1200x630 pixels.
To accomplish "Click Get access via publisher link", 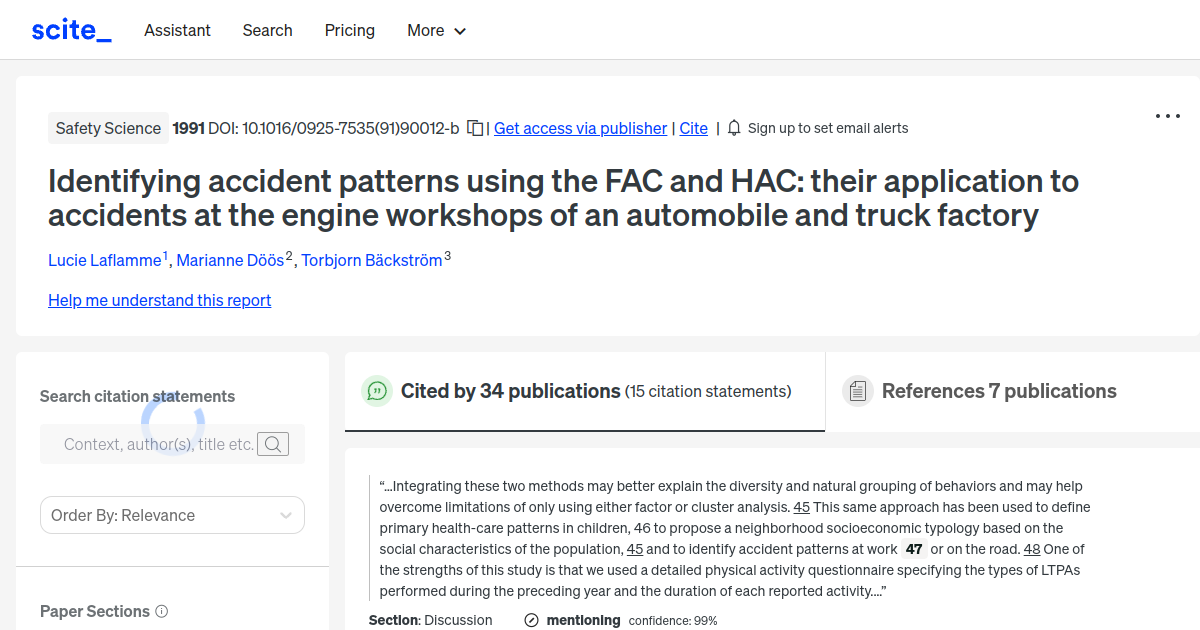I will point(580,128).
